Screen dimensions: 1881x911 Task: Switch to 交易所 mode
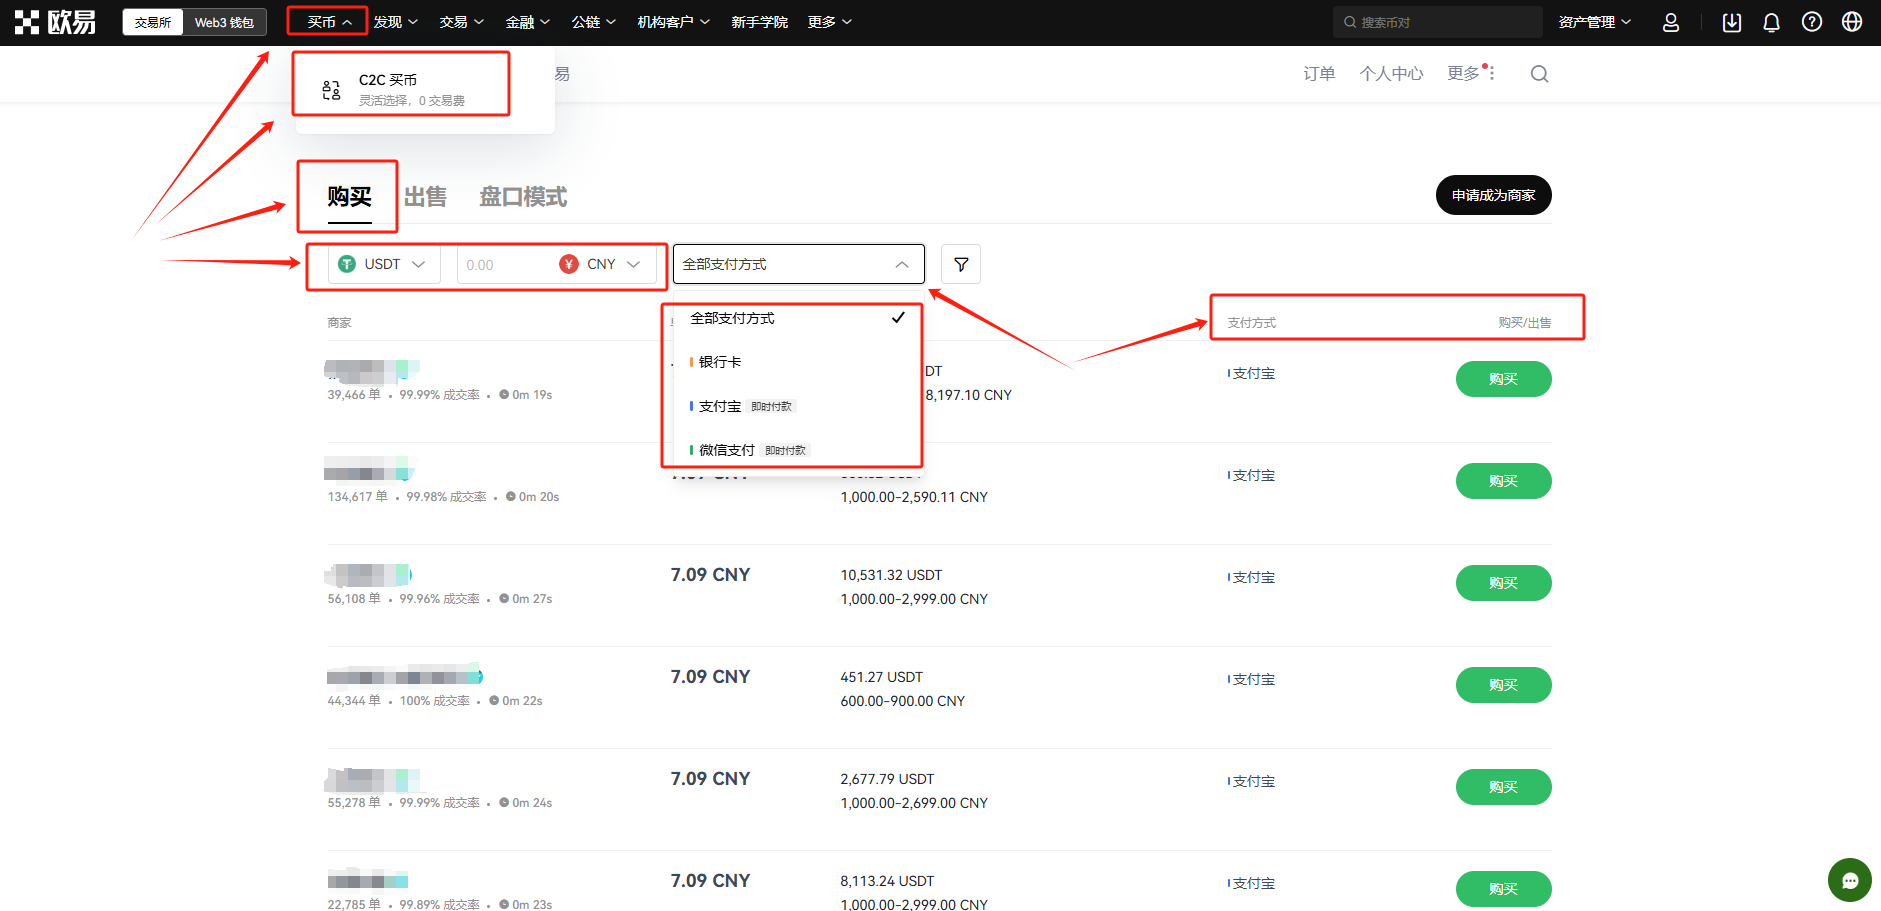(x=153, y=22)
